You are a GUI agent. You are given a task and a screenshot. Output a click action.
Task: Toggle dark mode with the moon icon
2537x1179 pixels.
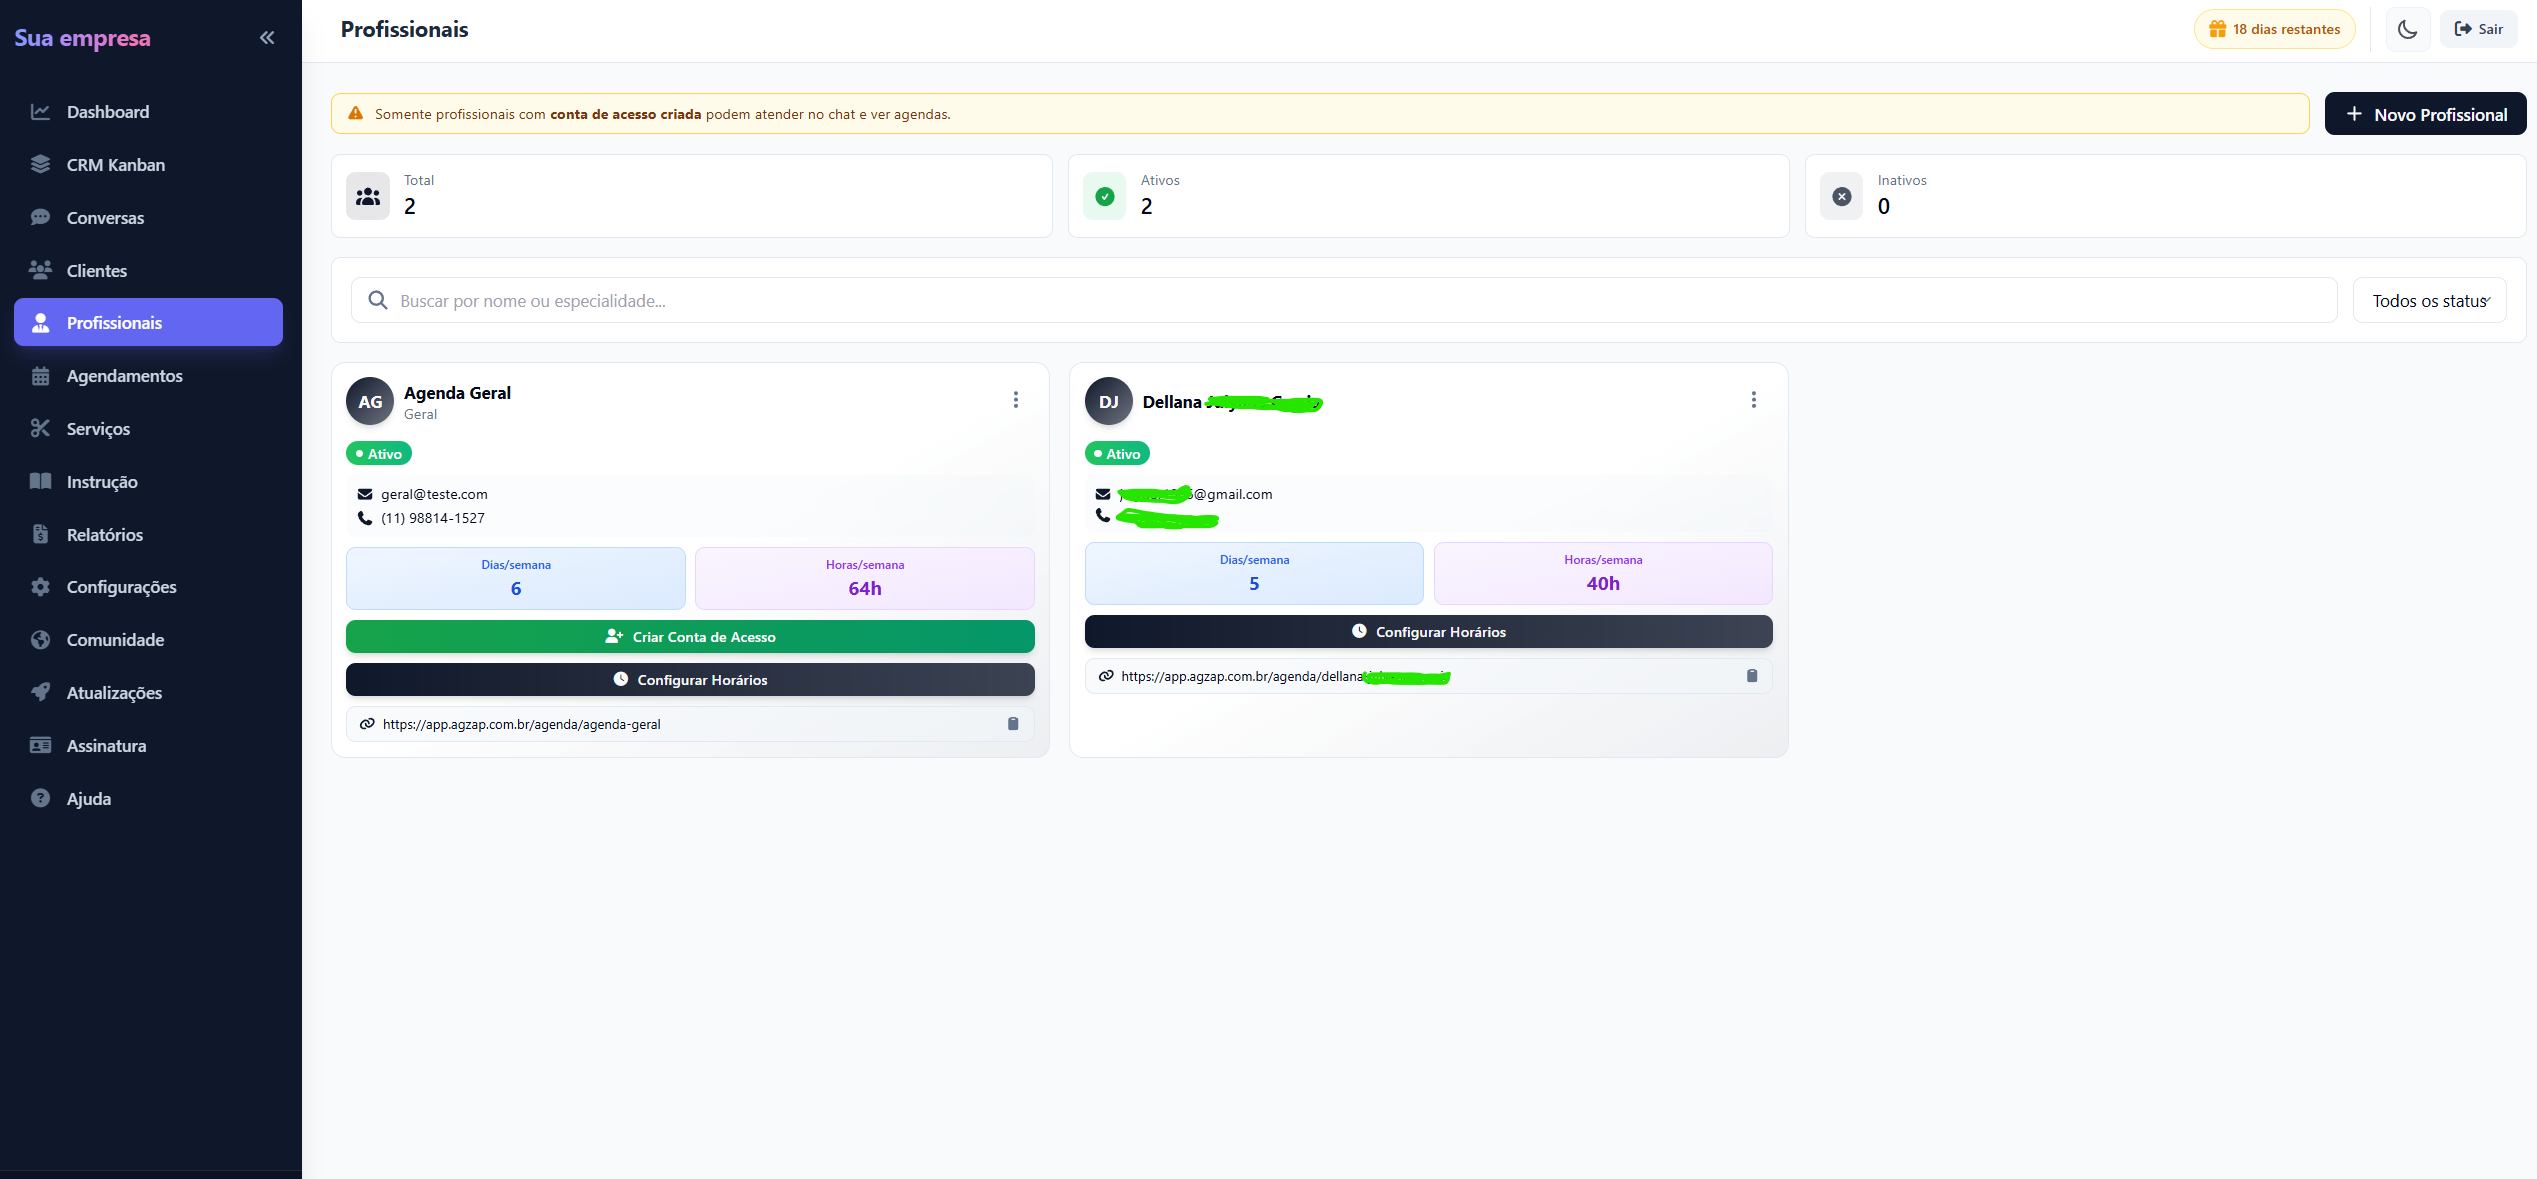coord(2407,29)
